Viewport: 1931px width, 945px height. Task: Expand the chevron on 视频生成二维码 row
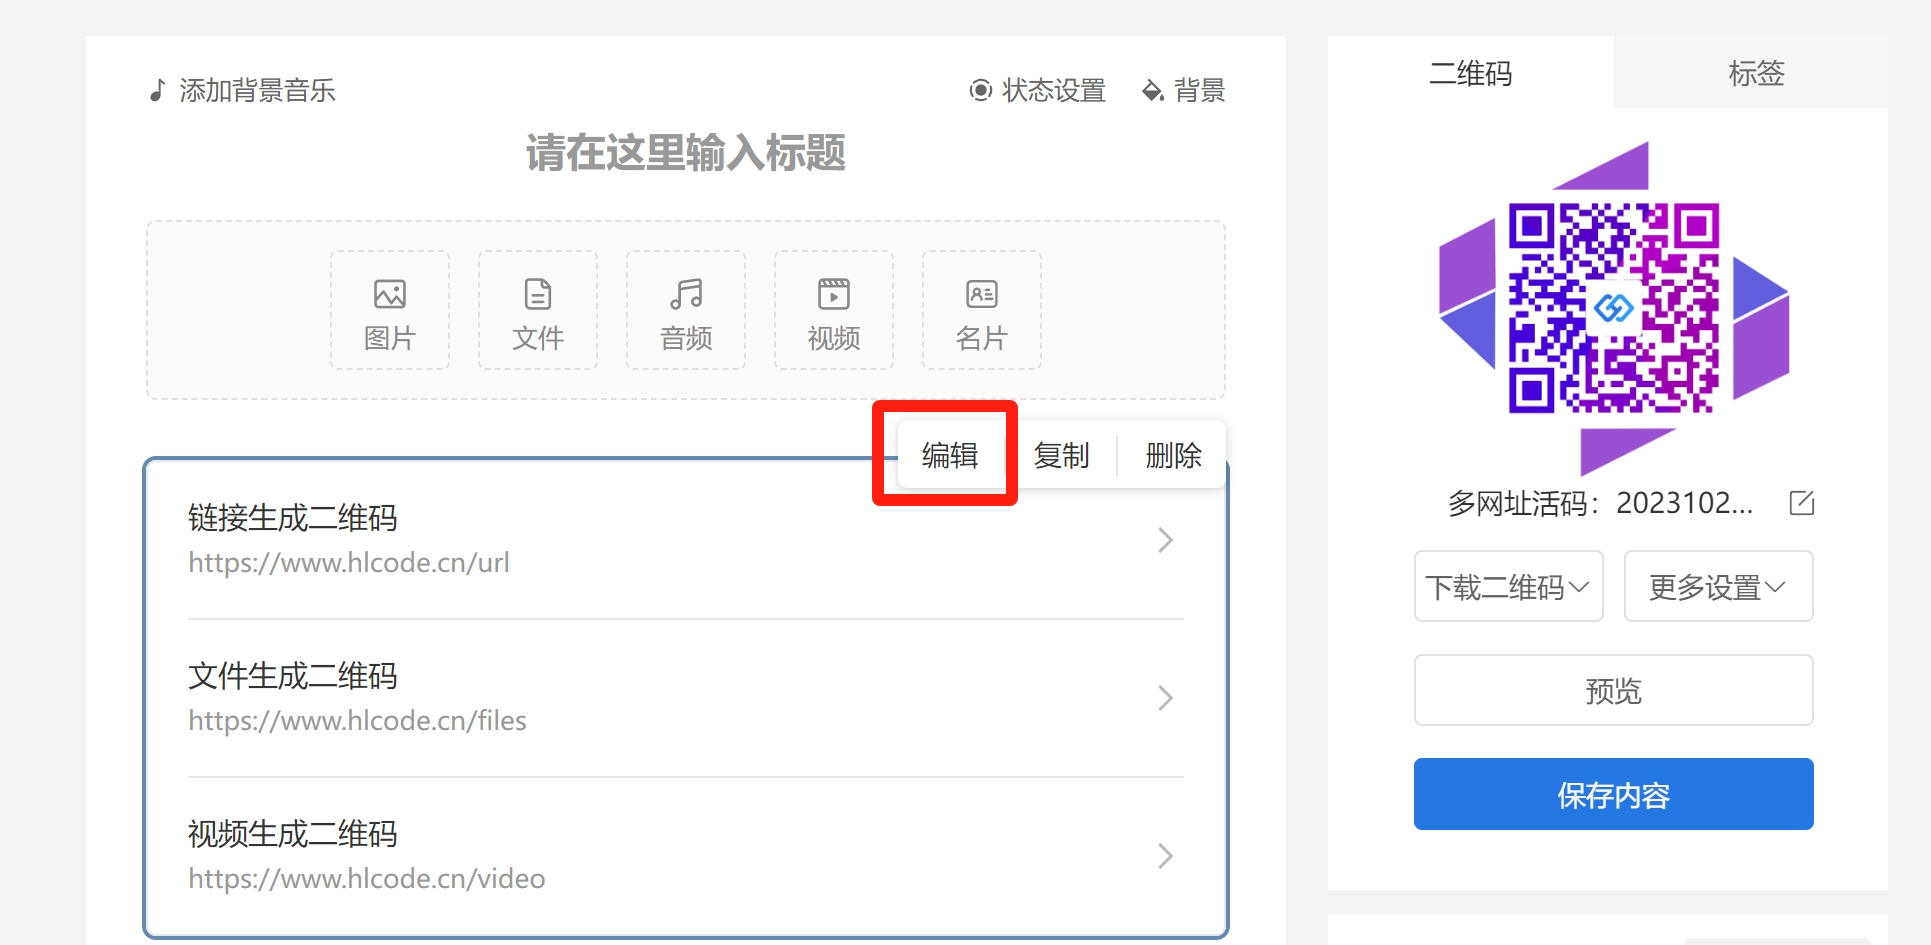1165,856
